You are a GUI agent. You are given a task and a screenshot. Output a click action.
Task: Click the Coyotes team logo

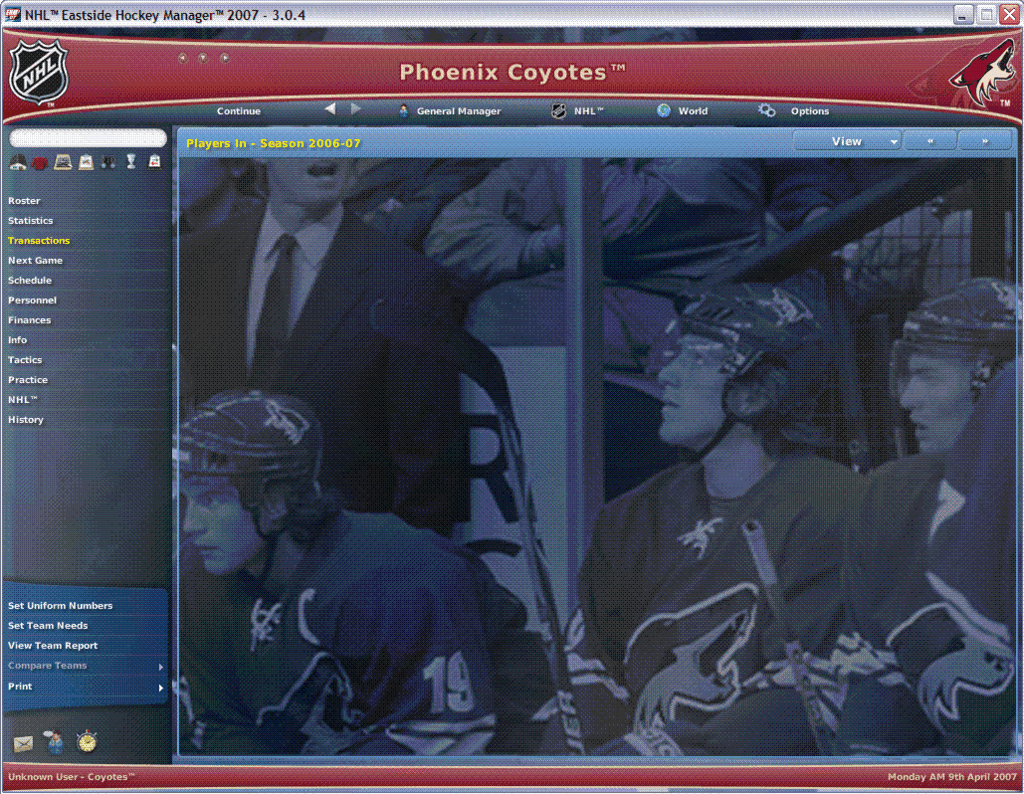point(982,72)
